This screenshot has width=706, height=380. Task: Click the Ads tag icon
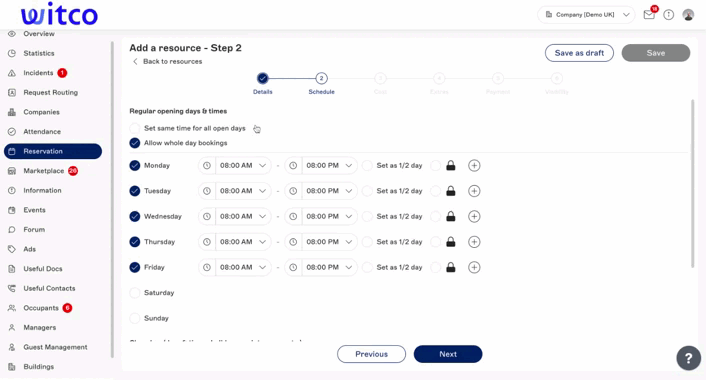(12, 249)
